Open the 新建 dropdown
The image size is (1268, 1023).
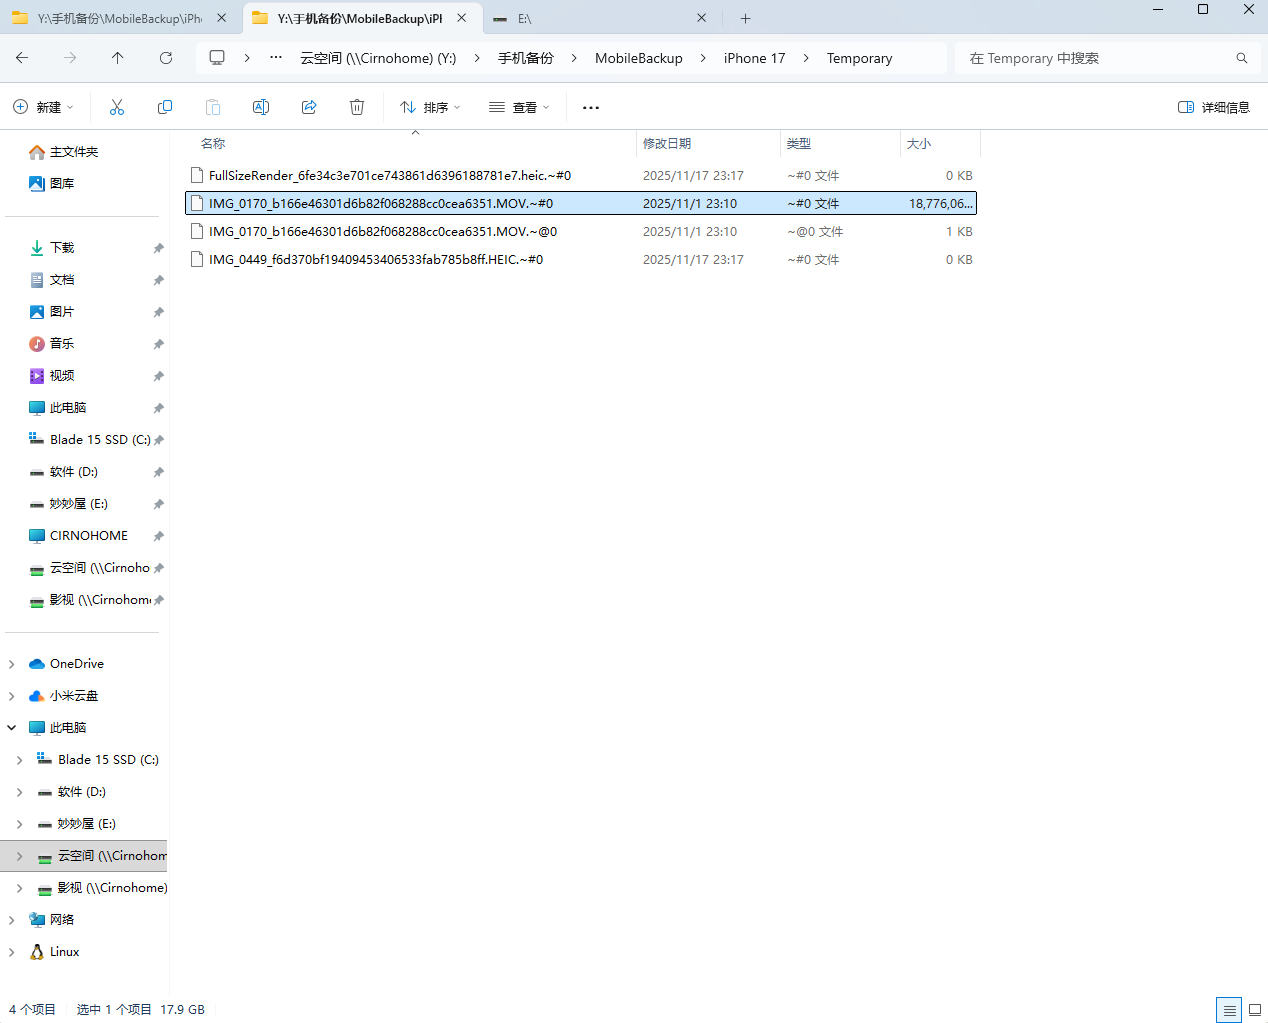click(x=43, y=107)
